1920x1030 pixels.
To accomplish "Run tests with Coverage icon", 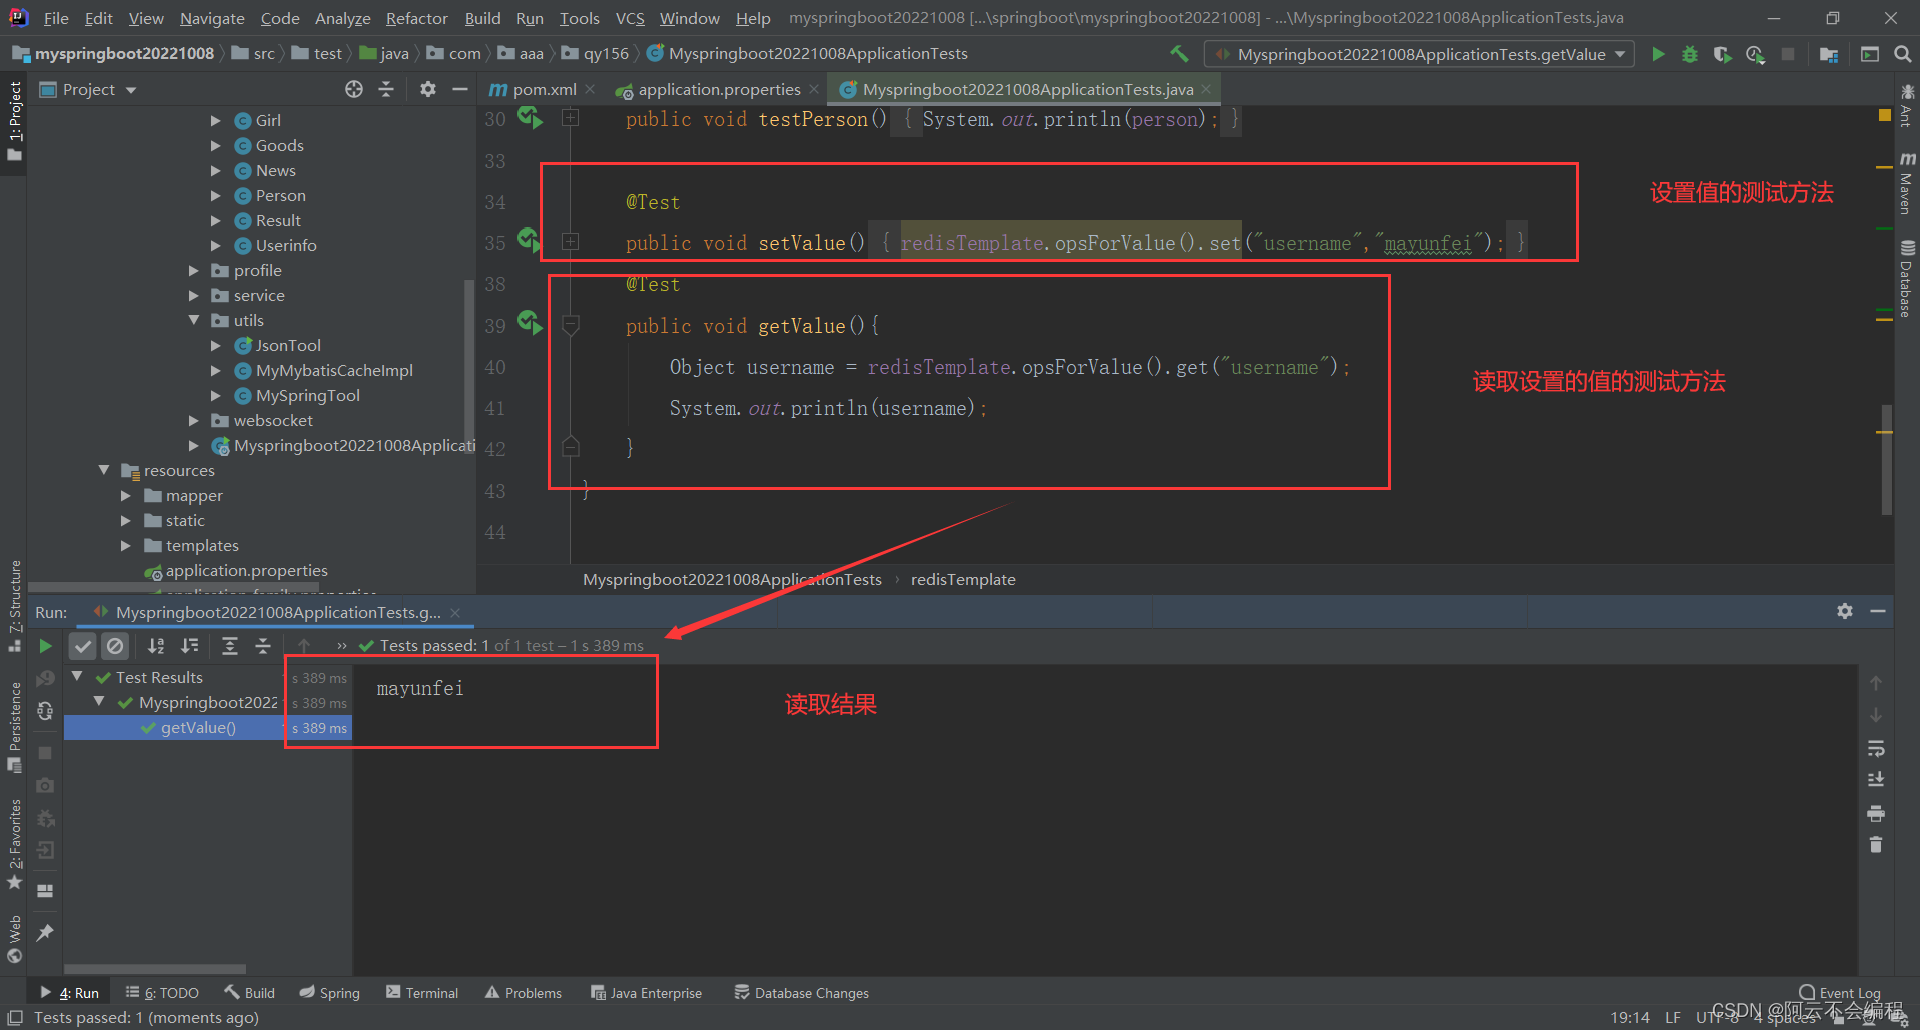I will (x=1722, y=54).
